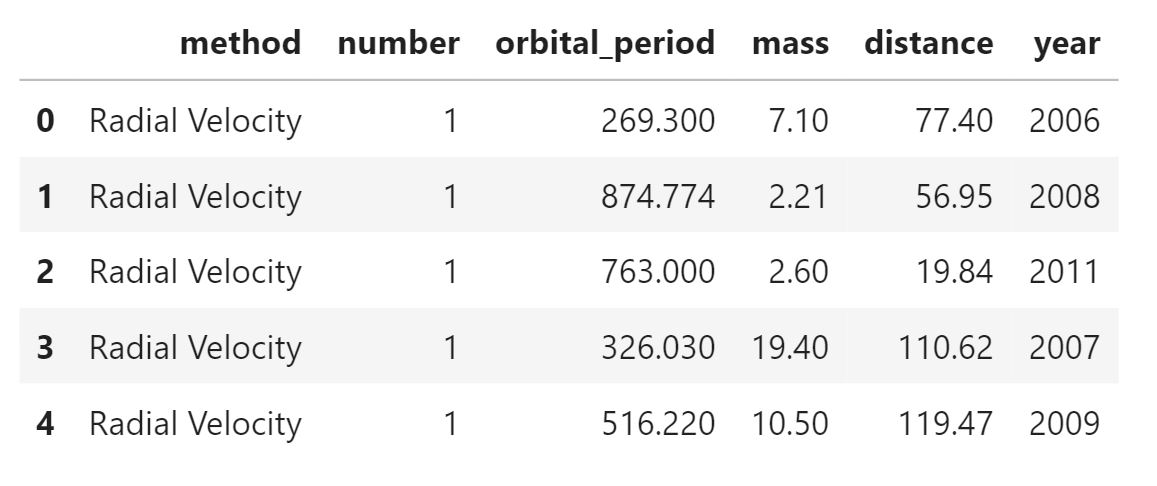Select row index 0
1157x486 pixels.
click(45, 120)
